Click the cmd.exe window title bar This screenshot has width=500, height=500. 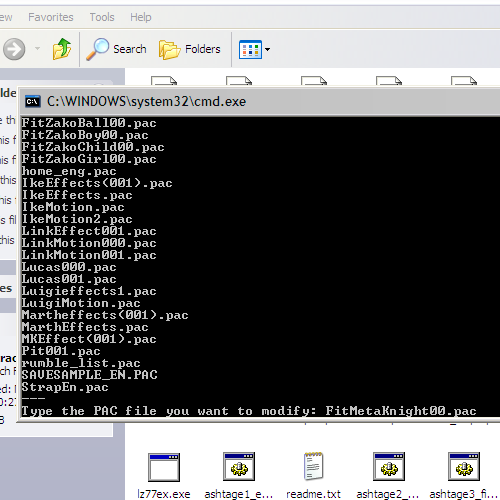click(x=260, y=101)
